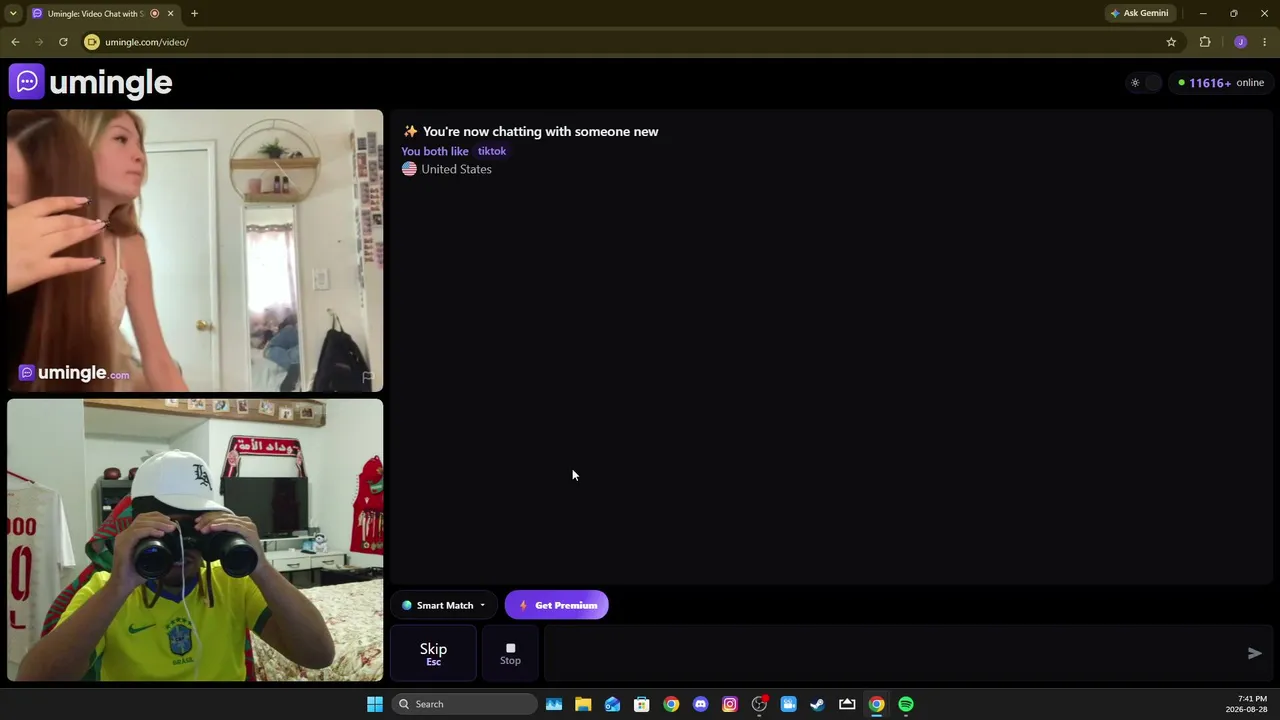Report the stranger using the flag icon
1280x720 pixels.
coord(368,377)
